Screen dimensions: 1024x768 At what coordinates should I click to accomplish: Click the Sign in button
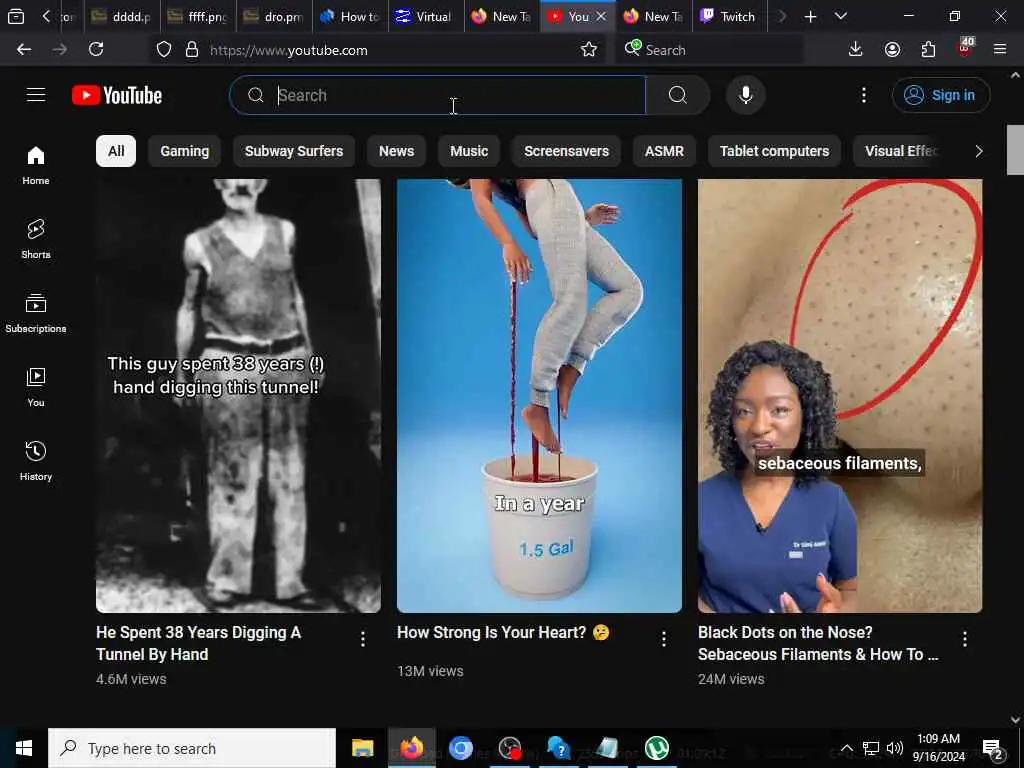[941, 95]
